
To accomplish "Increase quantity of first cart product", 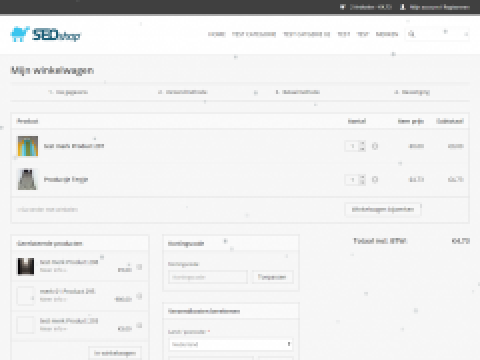I will click(x=362, y=143).
